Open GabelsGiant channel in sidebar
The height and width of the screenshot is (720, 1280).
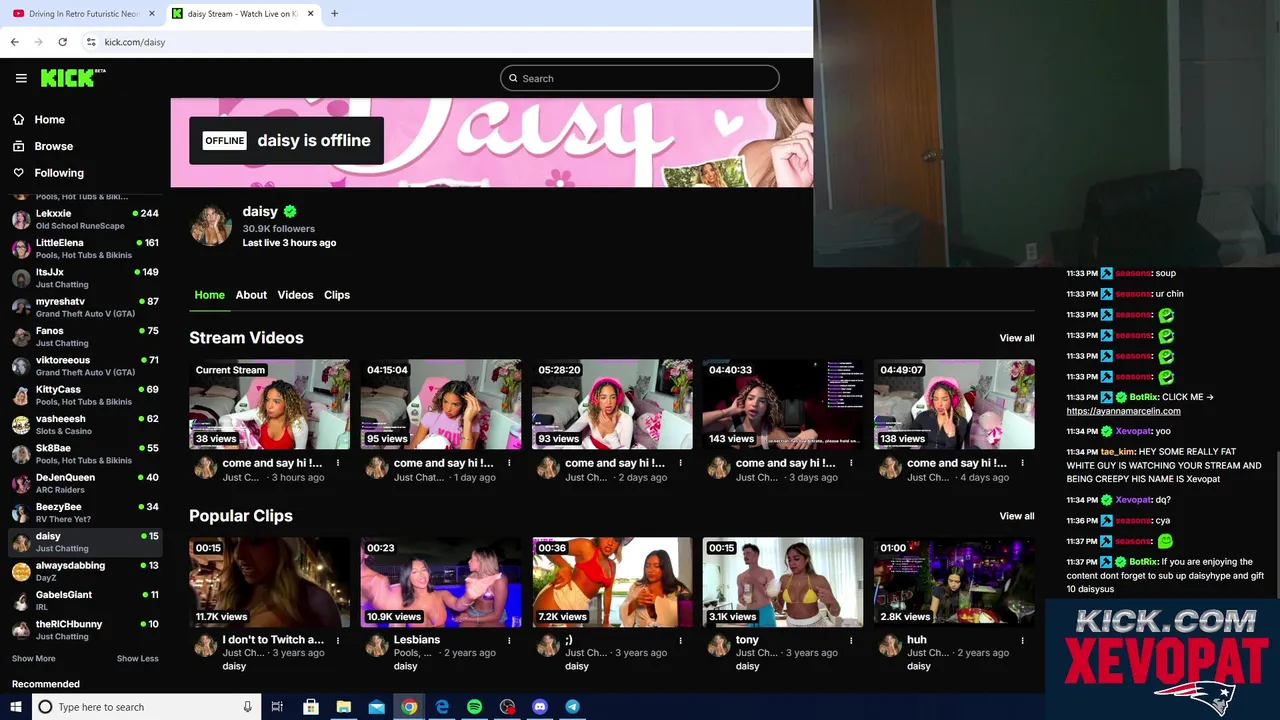[85, 600]
